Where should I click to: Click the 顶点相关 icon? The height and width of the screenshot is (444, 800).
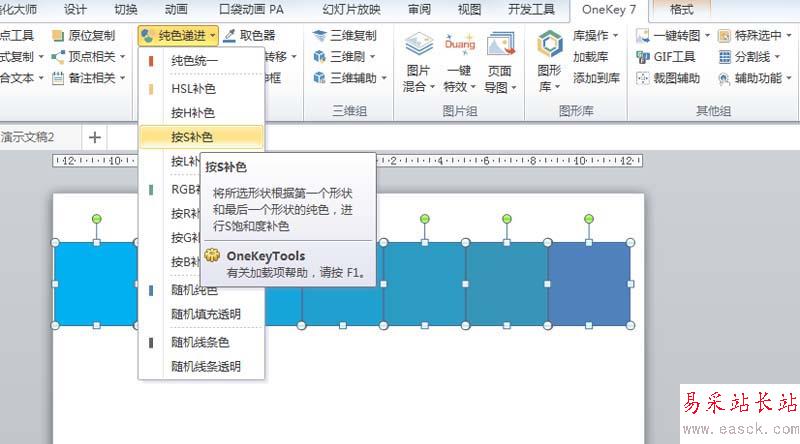58,57
